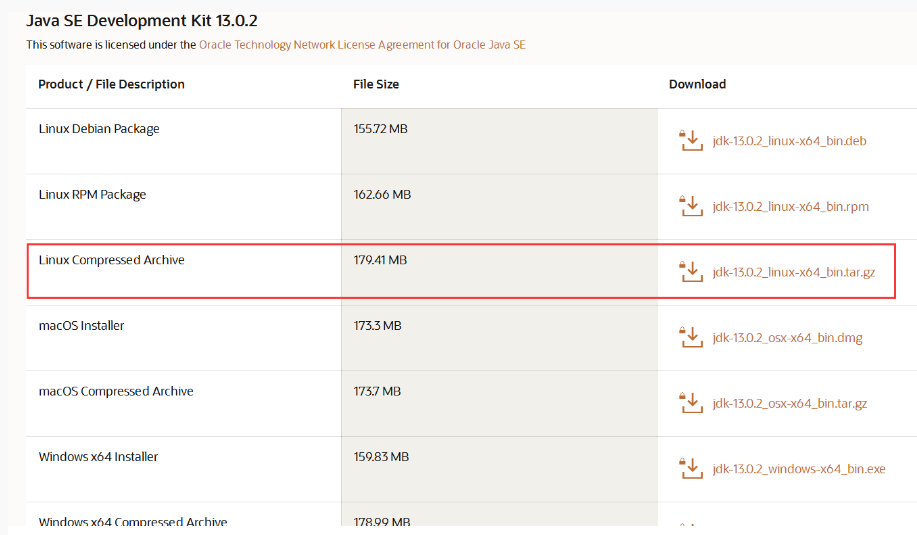
Task: Click download icon for osx-x64_bin.tar.gz
Action: [x=691, y=403]
